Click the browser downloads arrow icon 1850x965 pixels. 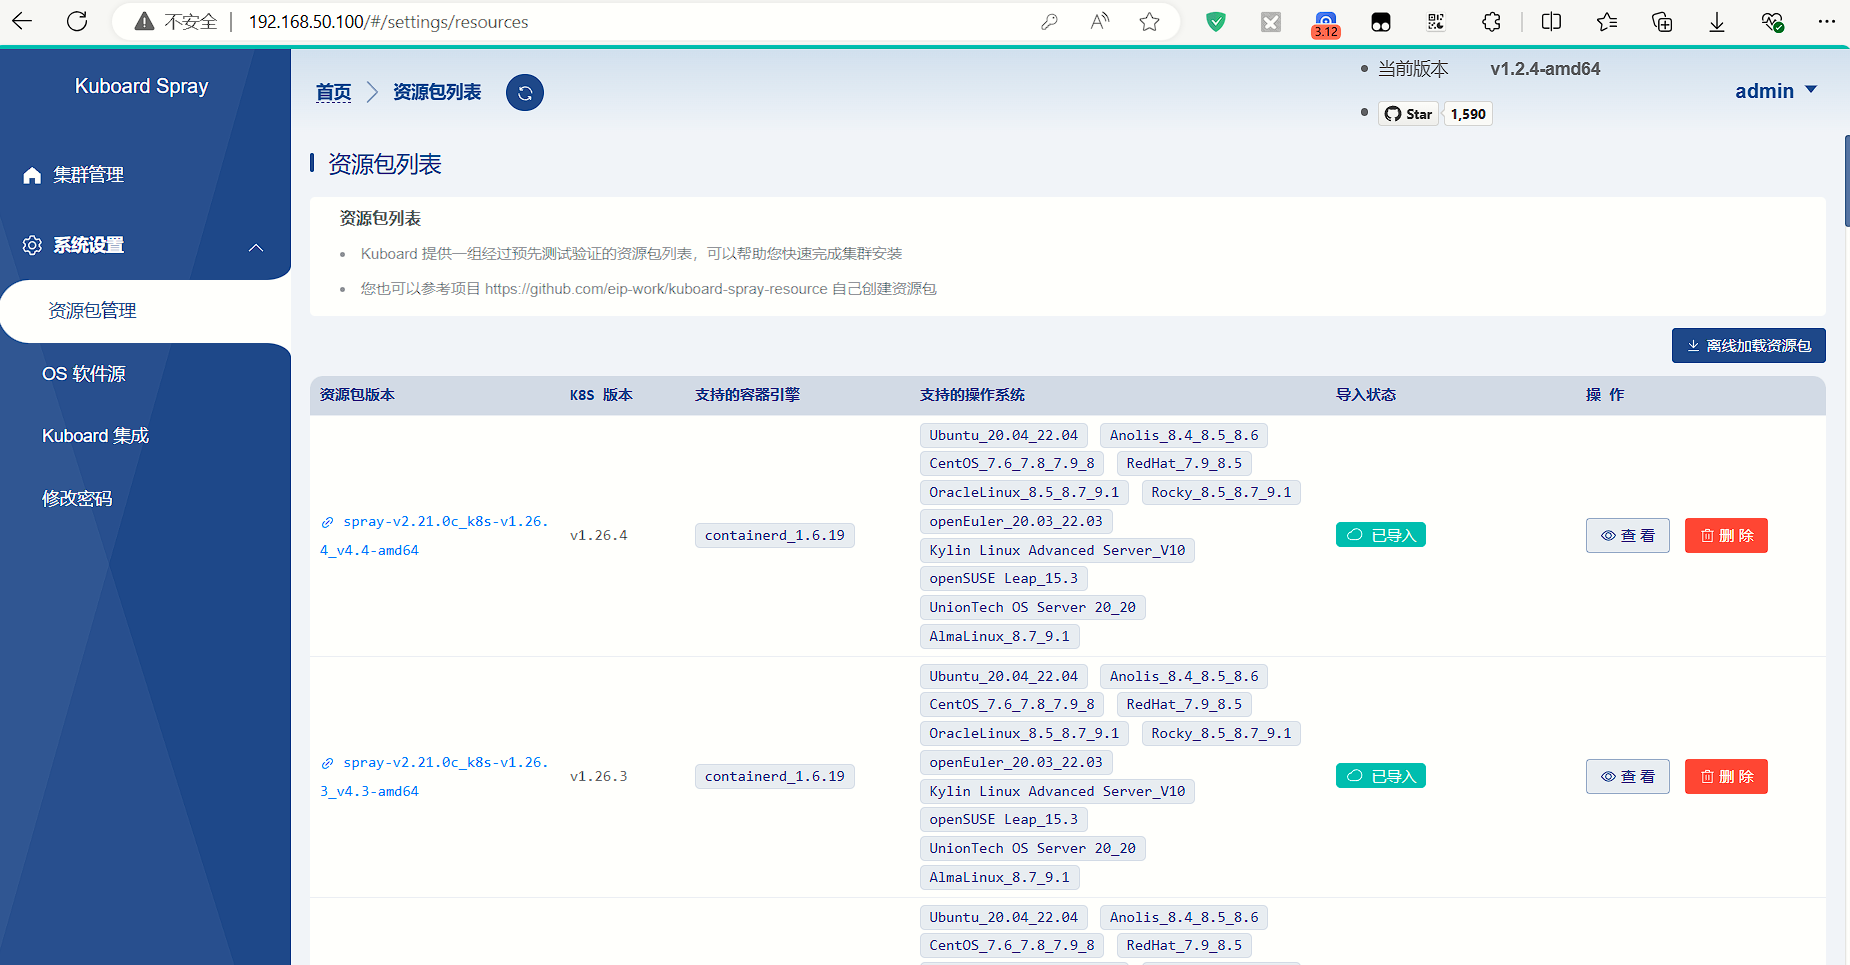coord(1716,22)
